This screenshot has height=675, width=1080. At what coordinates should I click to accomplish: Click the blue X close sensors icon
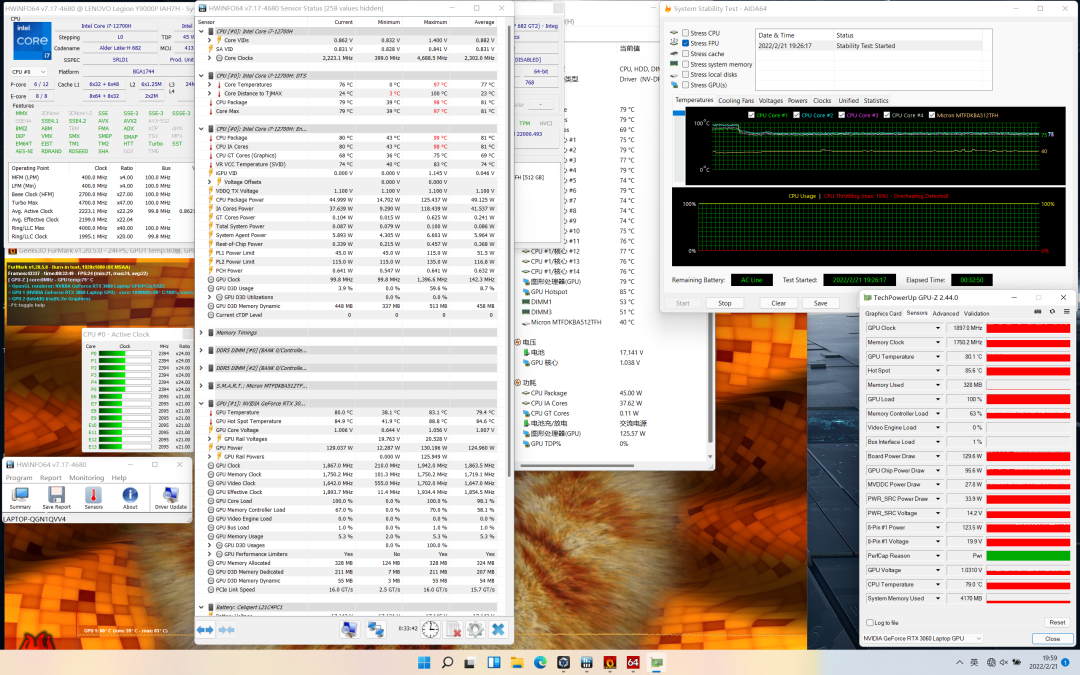(497, 629)
